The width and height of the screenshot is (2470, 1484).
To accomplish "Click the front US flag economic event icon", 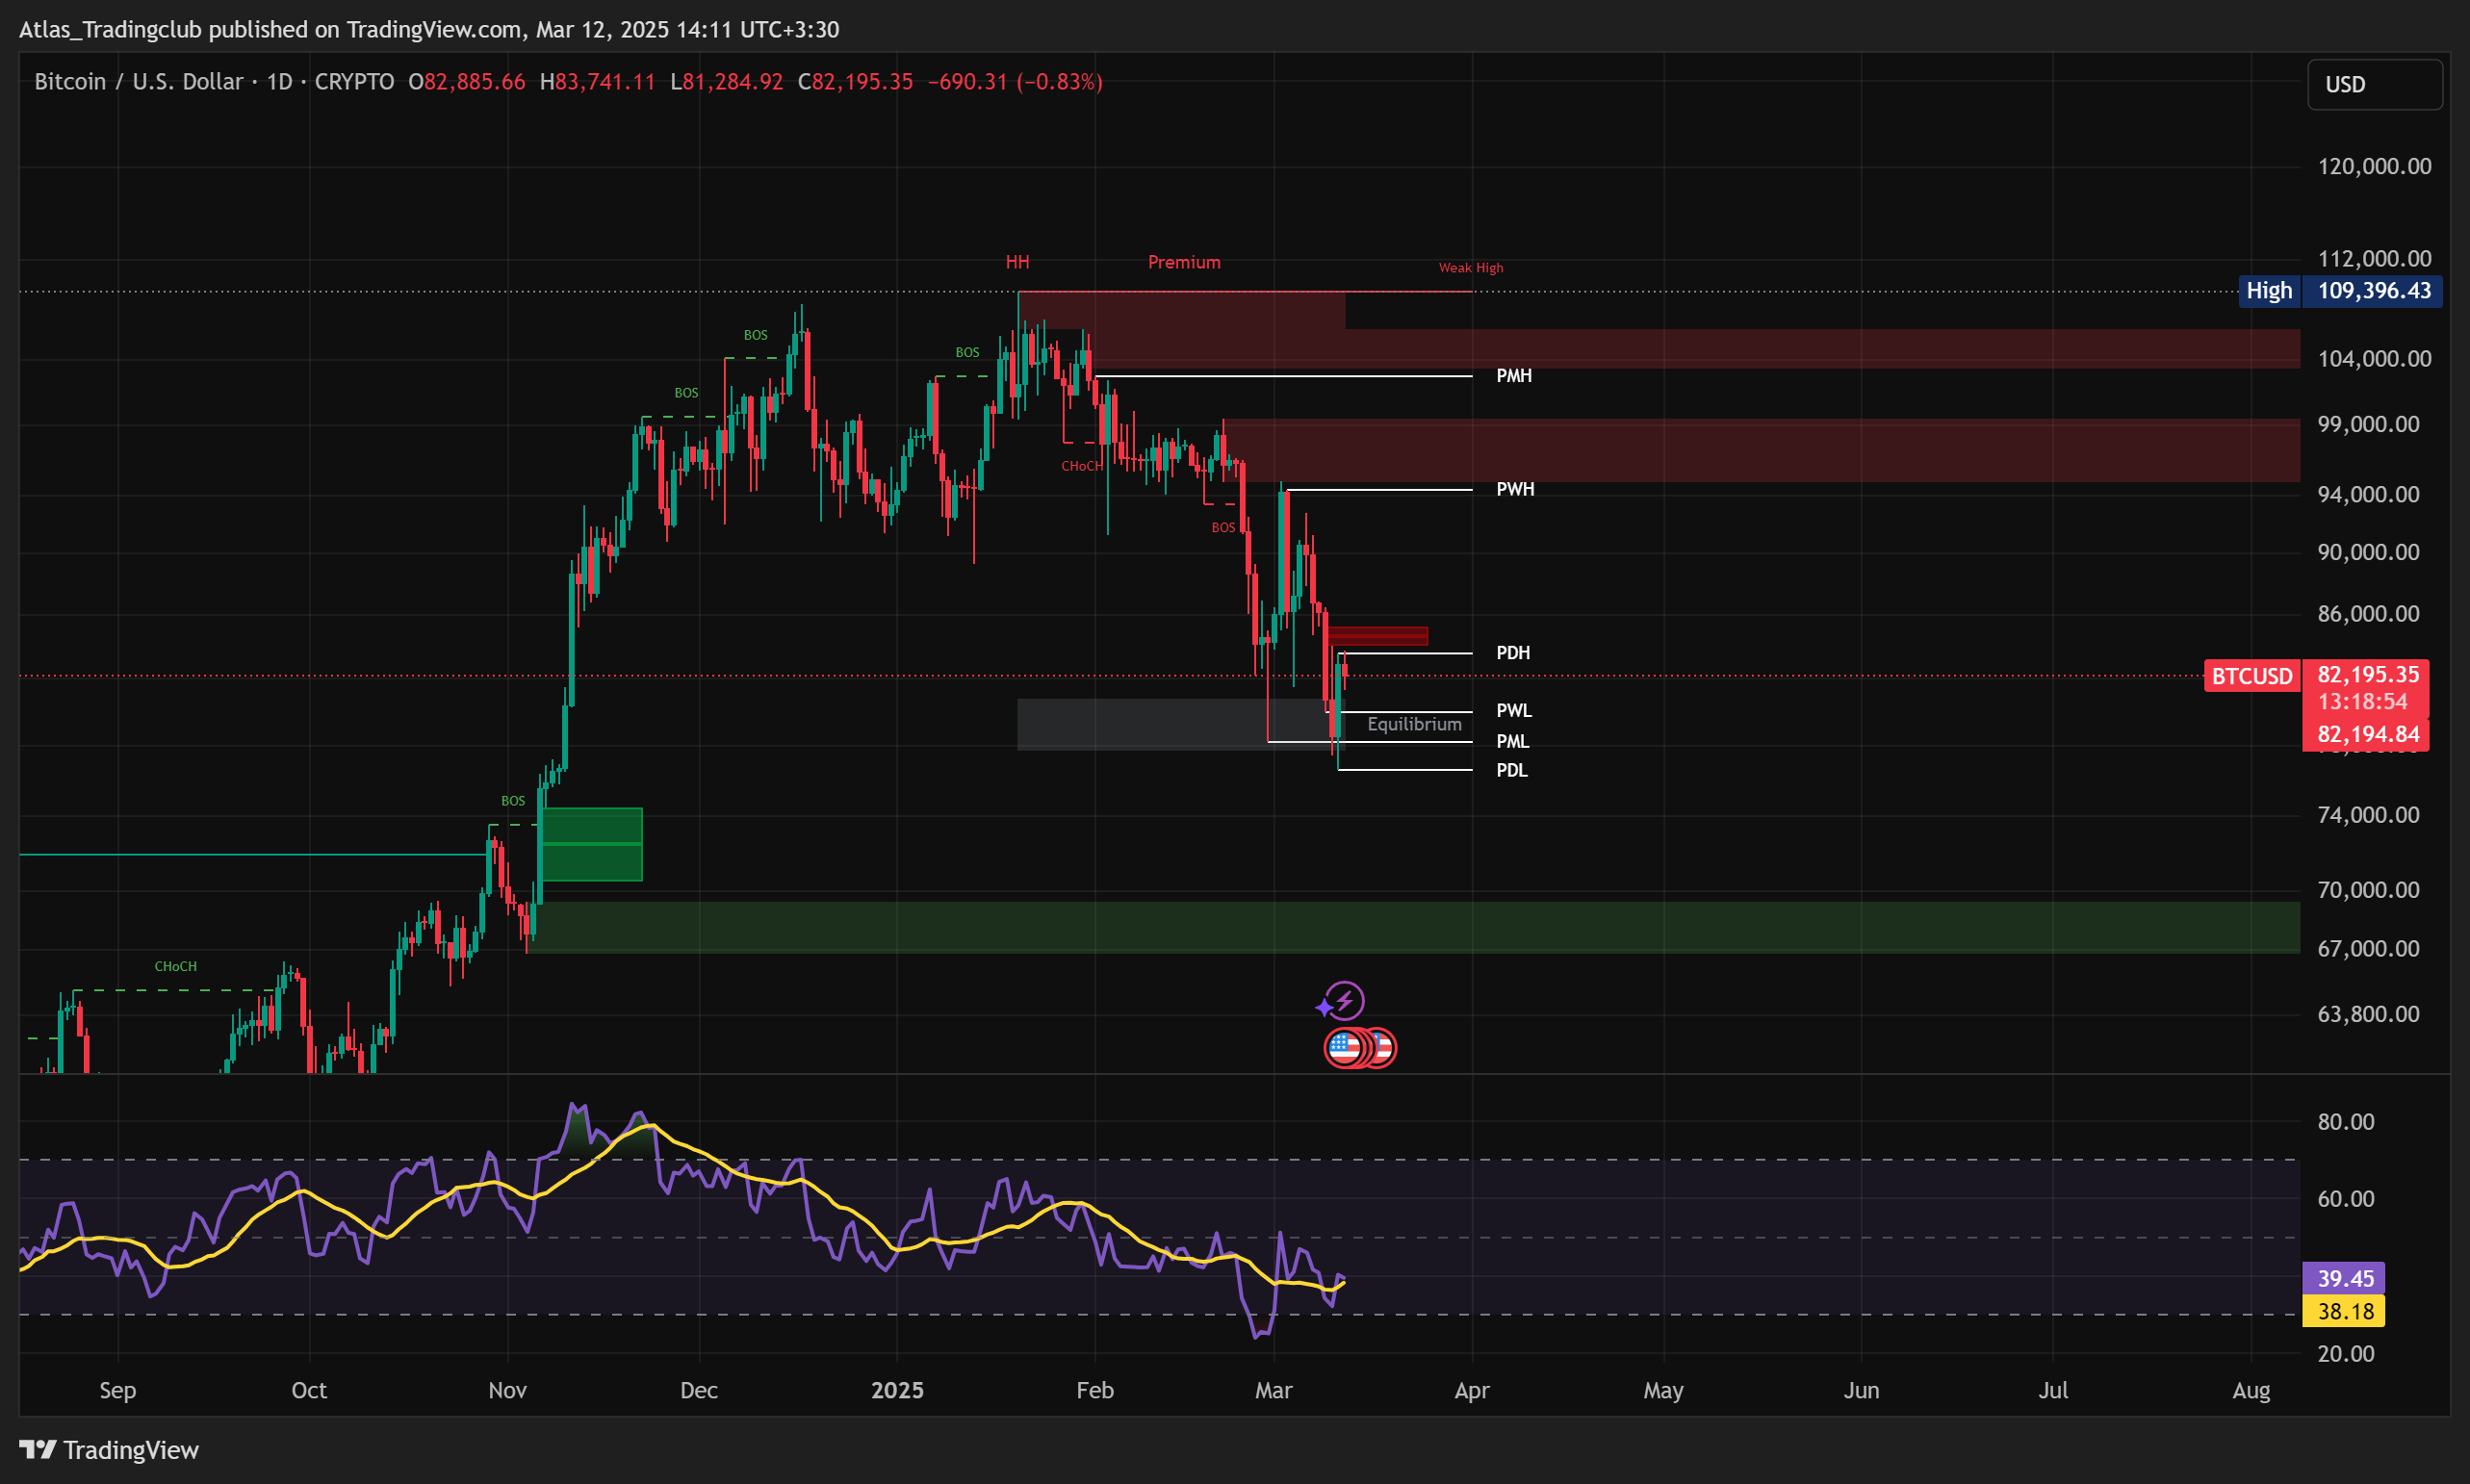I will pos(1343,1048).
